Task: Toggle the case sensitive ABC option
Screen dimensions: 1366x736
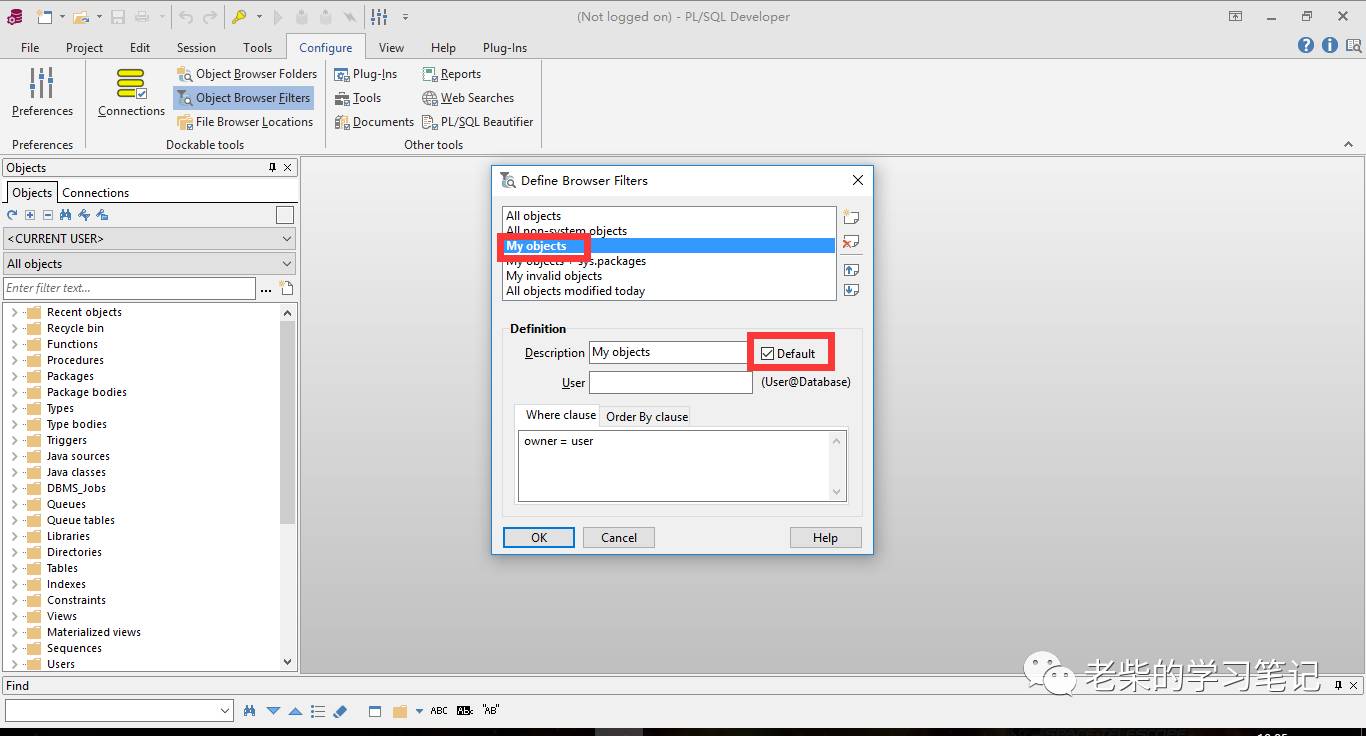Action: pos(439,711)
